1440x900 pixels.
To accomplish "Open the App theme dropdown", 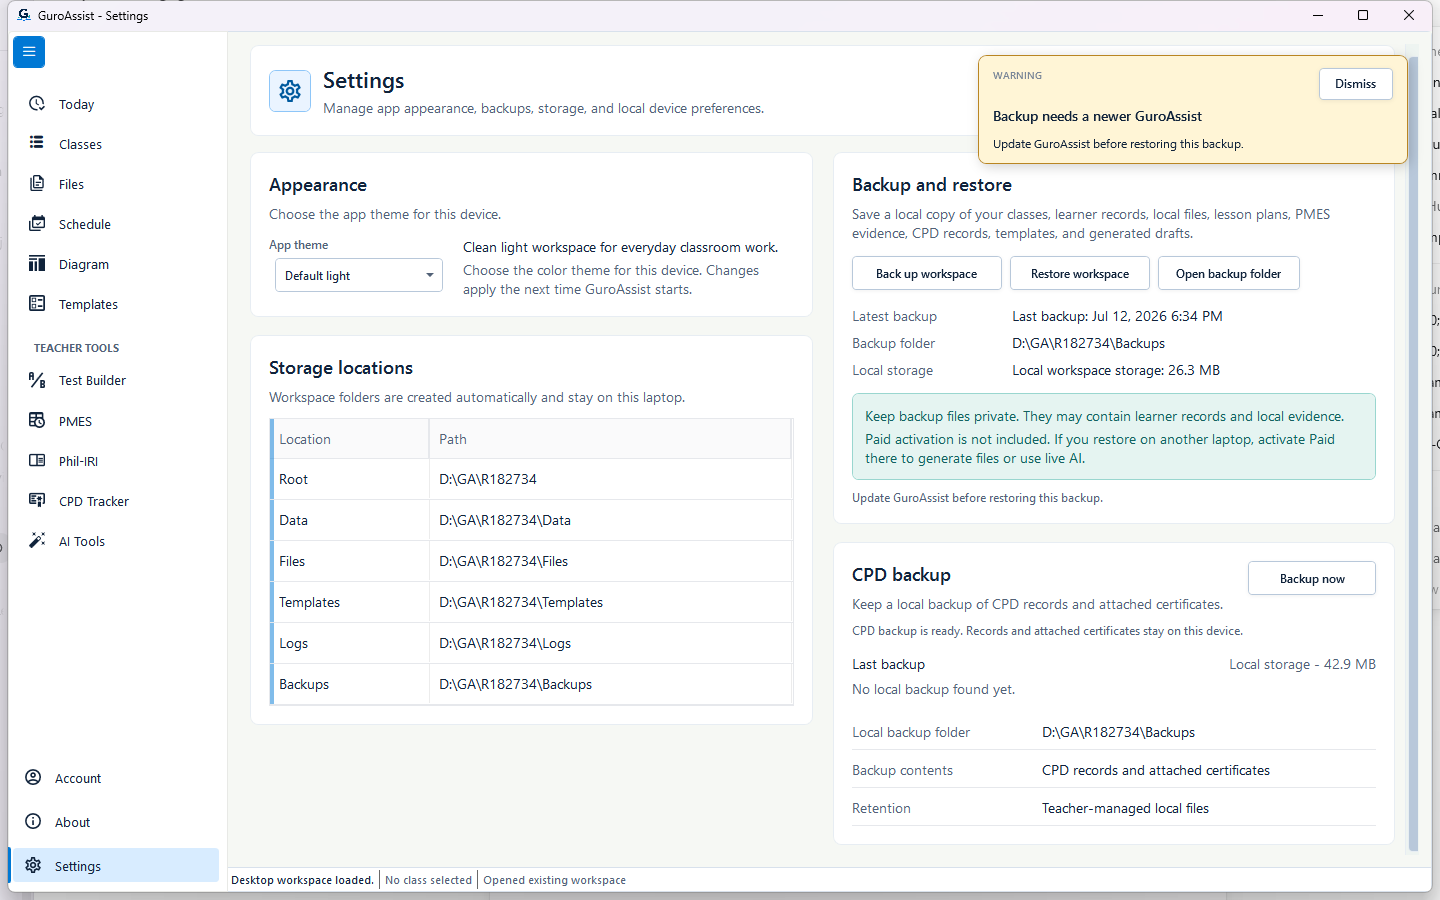I will coord(359,275).
